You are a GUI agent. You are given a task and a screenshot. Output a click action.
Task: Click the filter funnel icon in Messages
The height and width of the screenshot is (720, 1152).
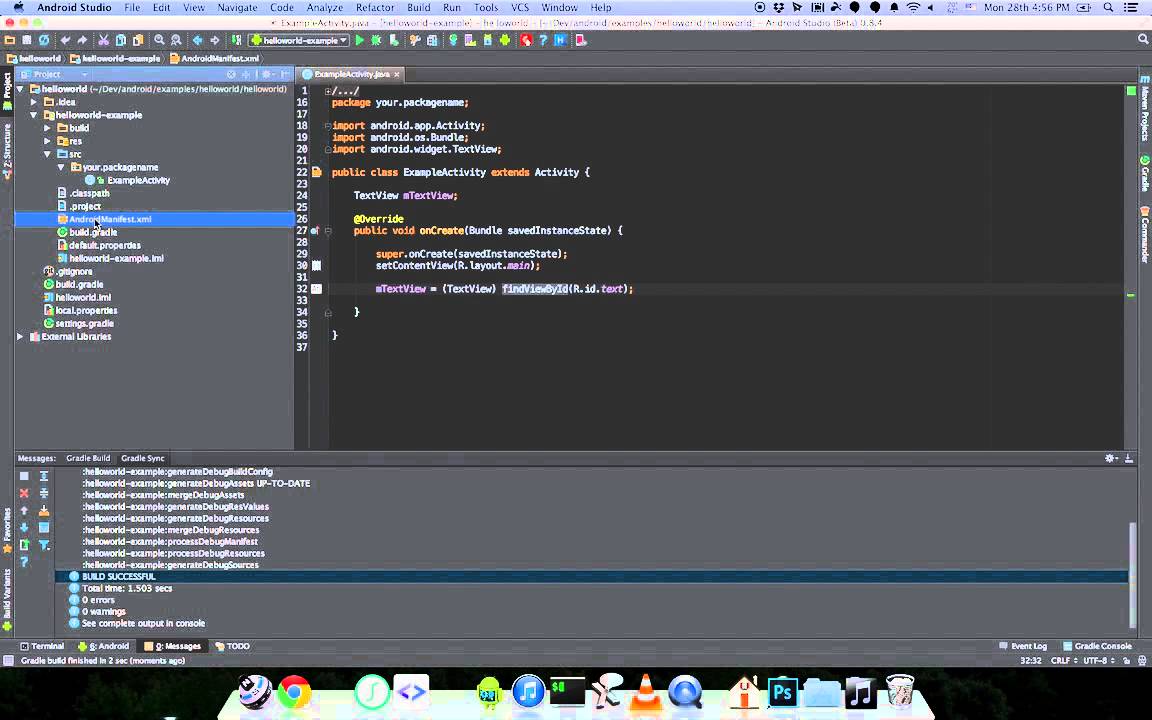pyautogui.click(x=44, y=545)
